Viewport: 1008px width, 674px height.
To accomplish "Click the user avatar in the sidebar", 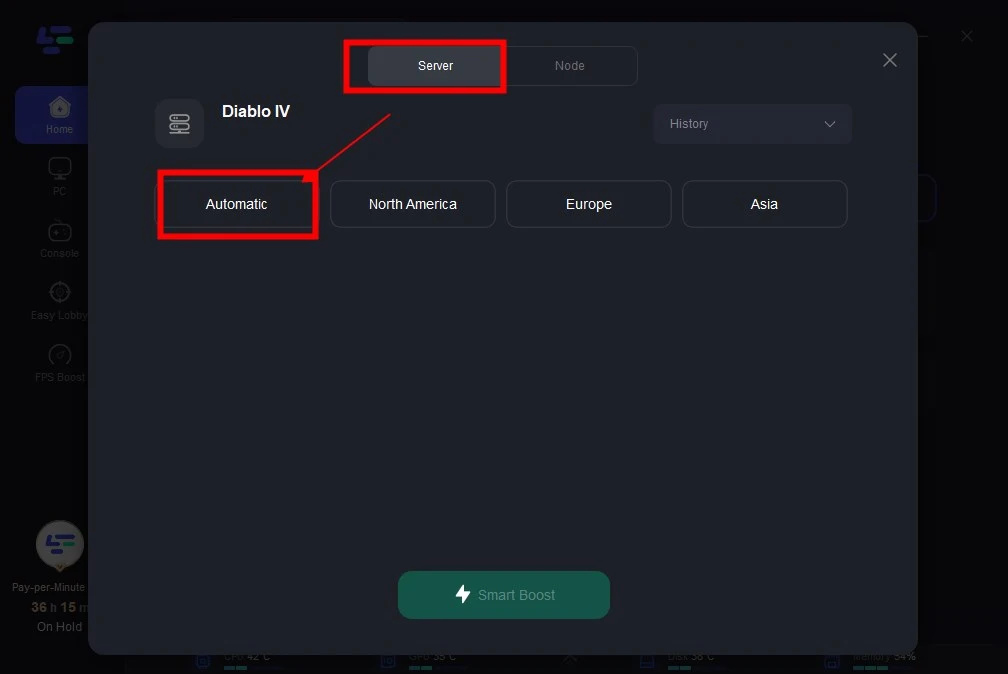I will [x=60, y=545].
